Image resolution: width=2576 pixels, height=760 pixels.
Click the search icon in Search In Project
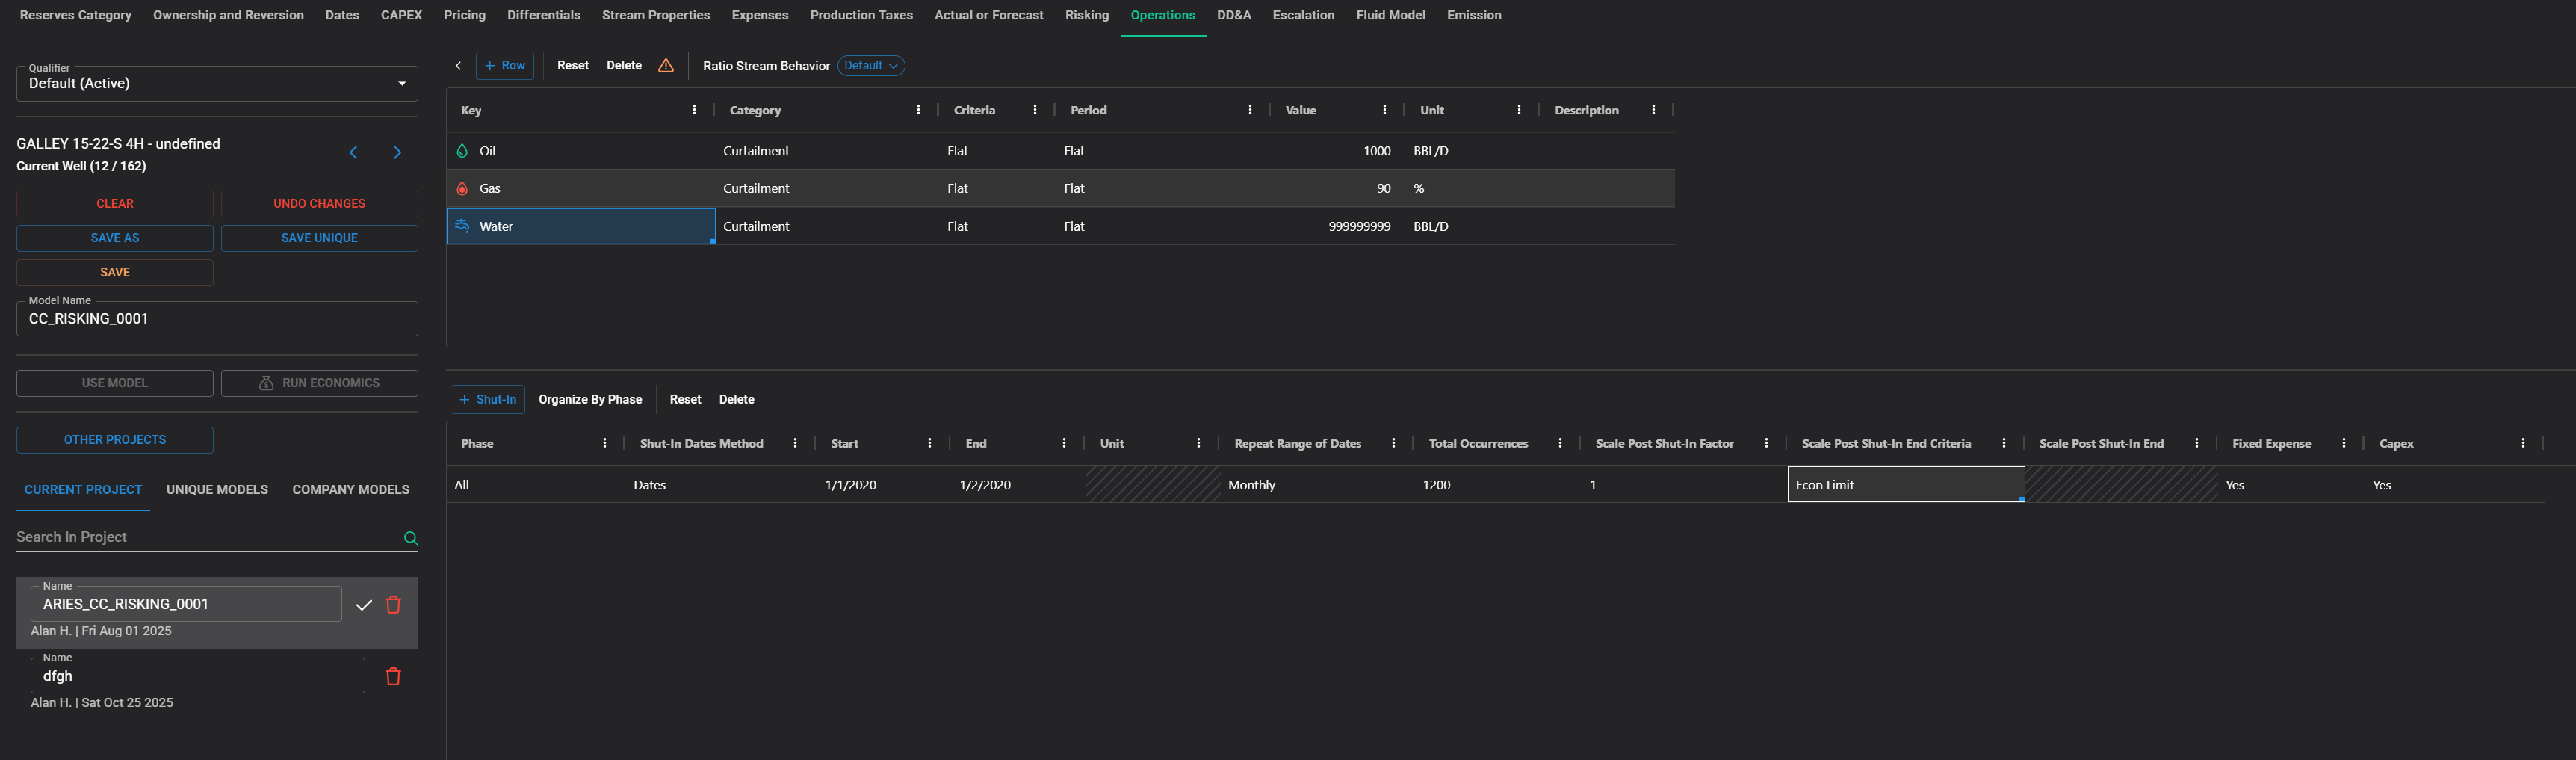tap(410, 538)
